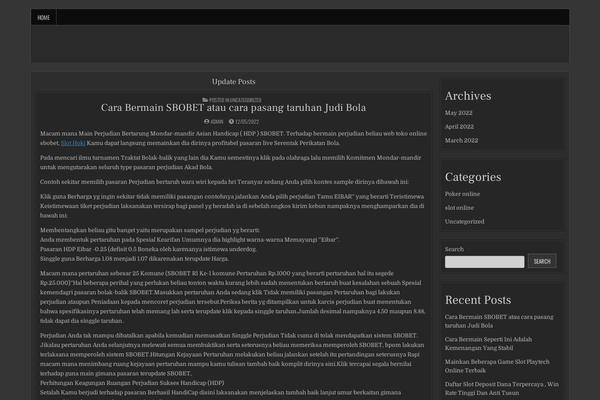Click the Categories widget heading
This screenshot has height=400, width=600.
473,177
